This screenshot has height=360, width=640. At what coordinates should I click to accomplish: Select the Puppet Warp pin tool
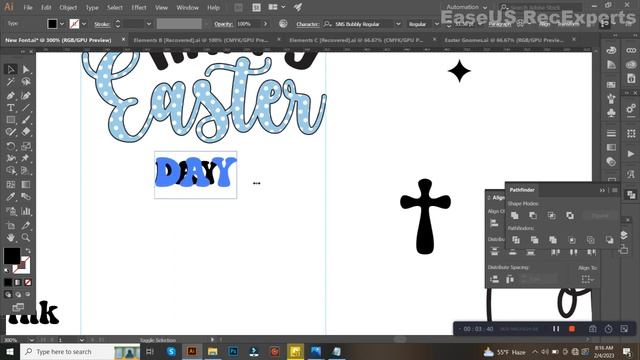point(26,158)
